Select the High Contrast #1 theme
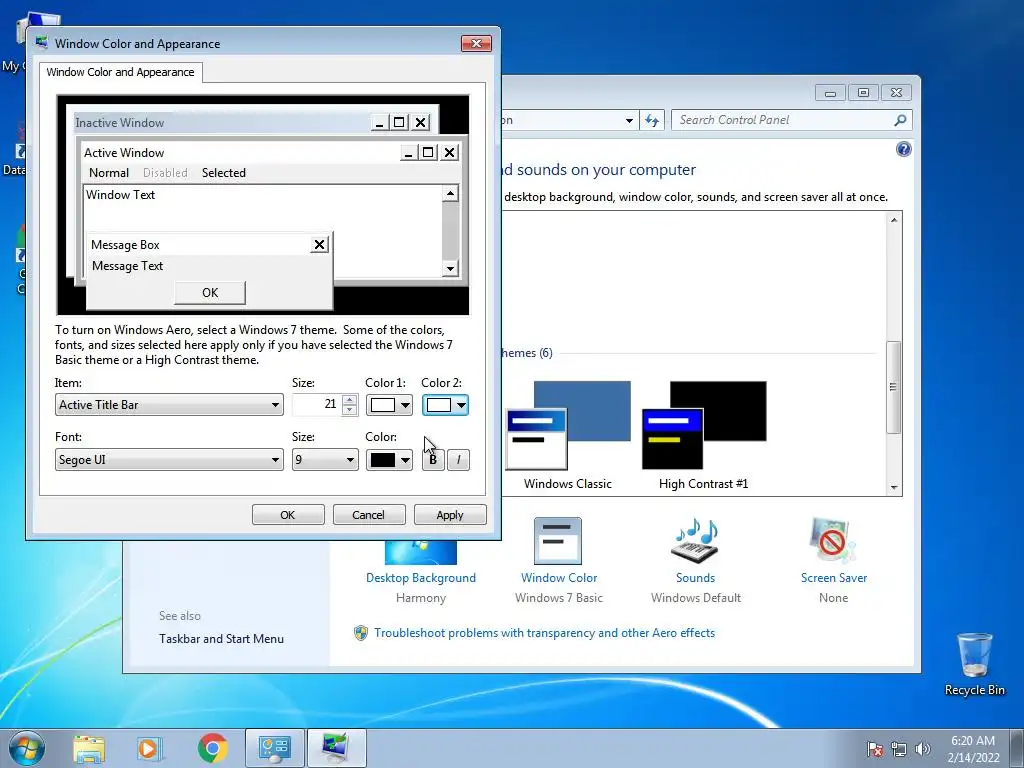This screenshot has width=1024, height=768. (703, 435)
